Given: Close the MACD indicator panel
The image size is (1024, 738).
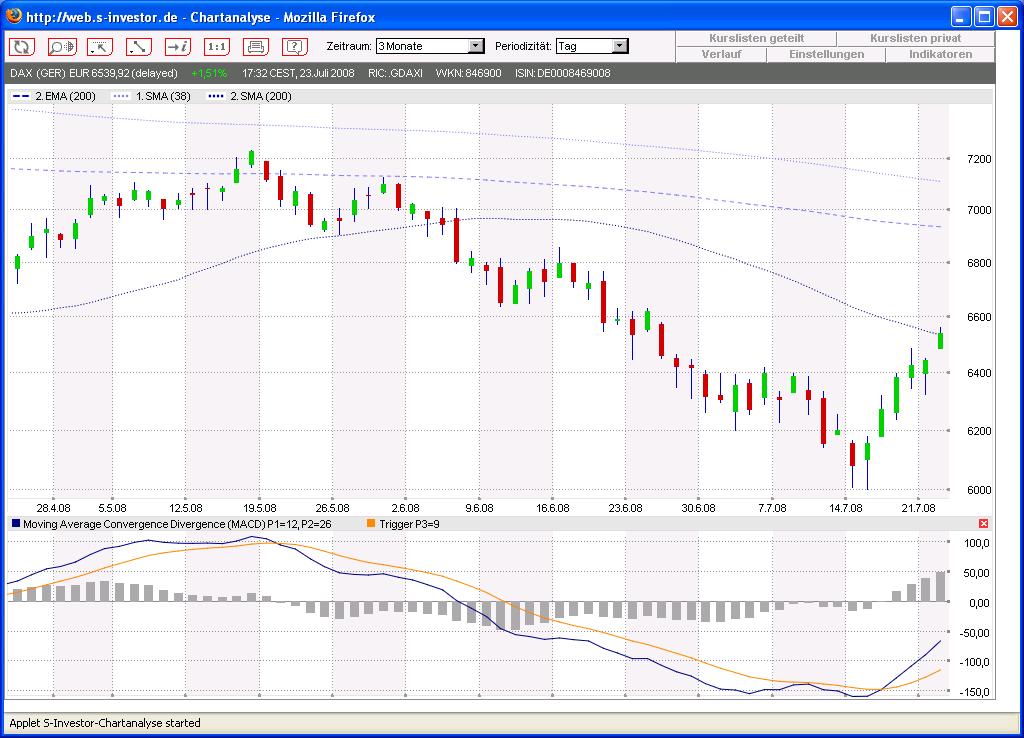Looking at the screenshot, I should [x=984, y=524].
